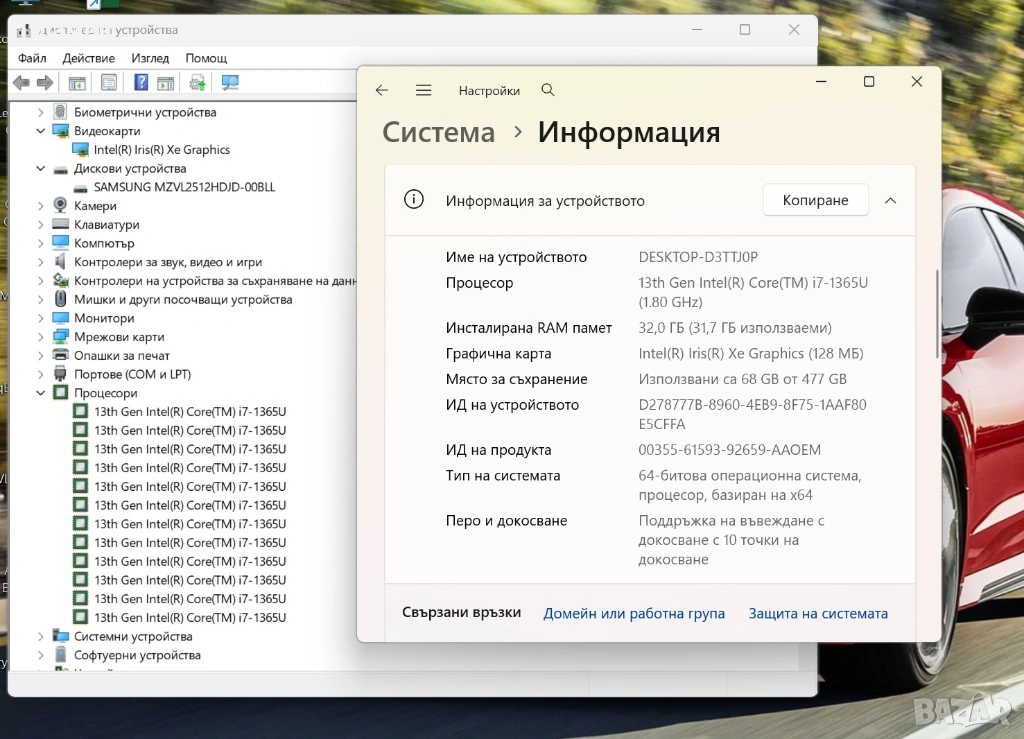Collapse the Видеокарти tree node
Image resolution: width=1024 pixels, height=739 pixels.
41,131
